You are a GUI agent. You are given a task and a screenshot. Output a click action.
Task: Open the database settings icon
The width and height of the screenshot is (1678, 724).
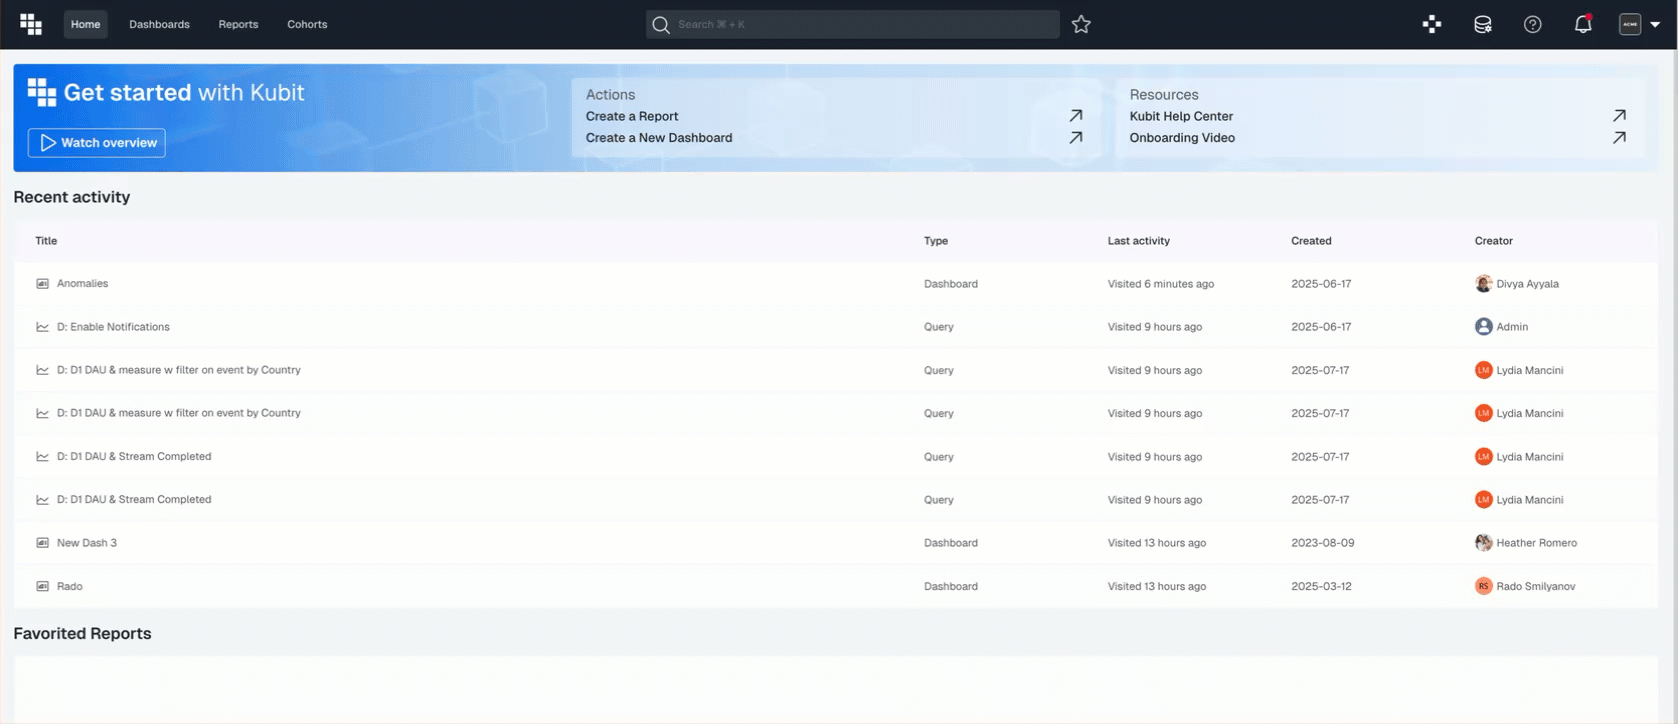(x=1483, y=24)
